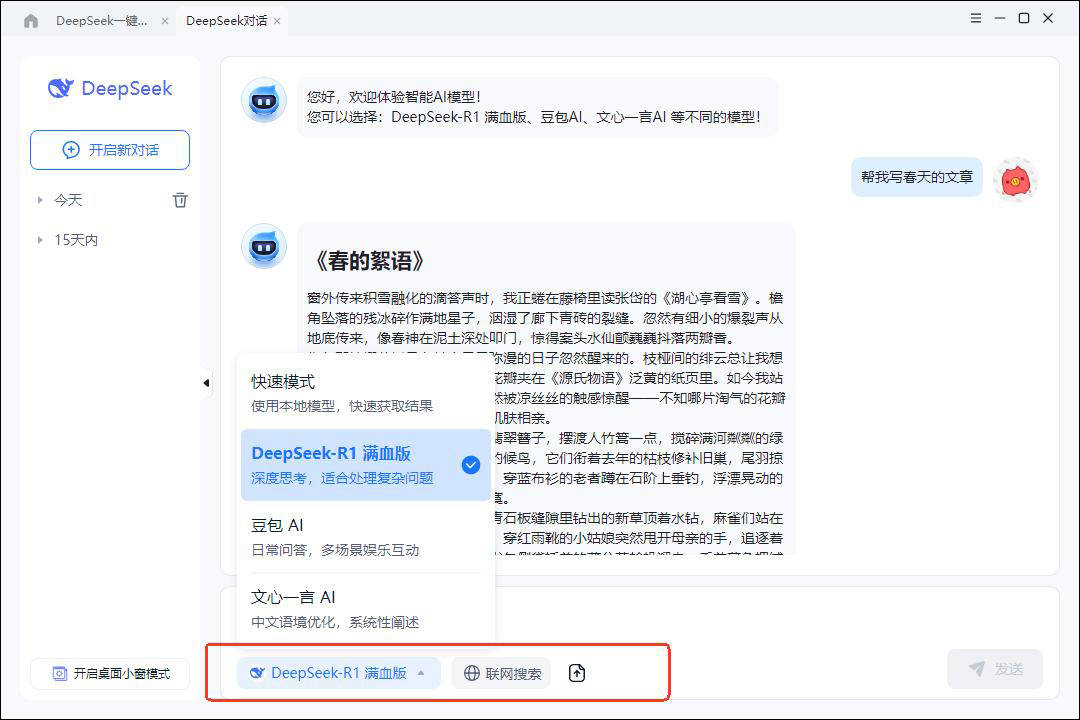
Task: Click the blue checkmark on DeepSeek-R1 满血版
Action: pos(471,465)
